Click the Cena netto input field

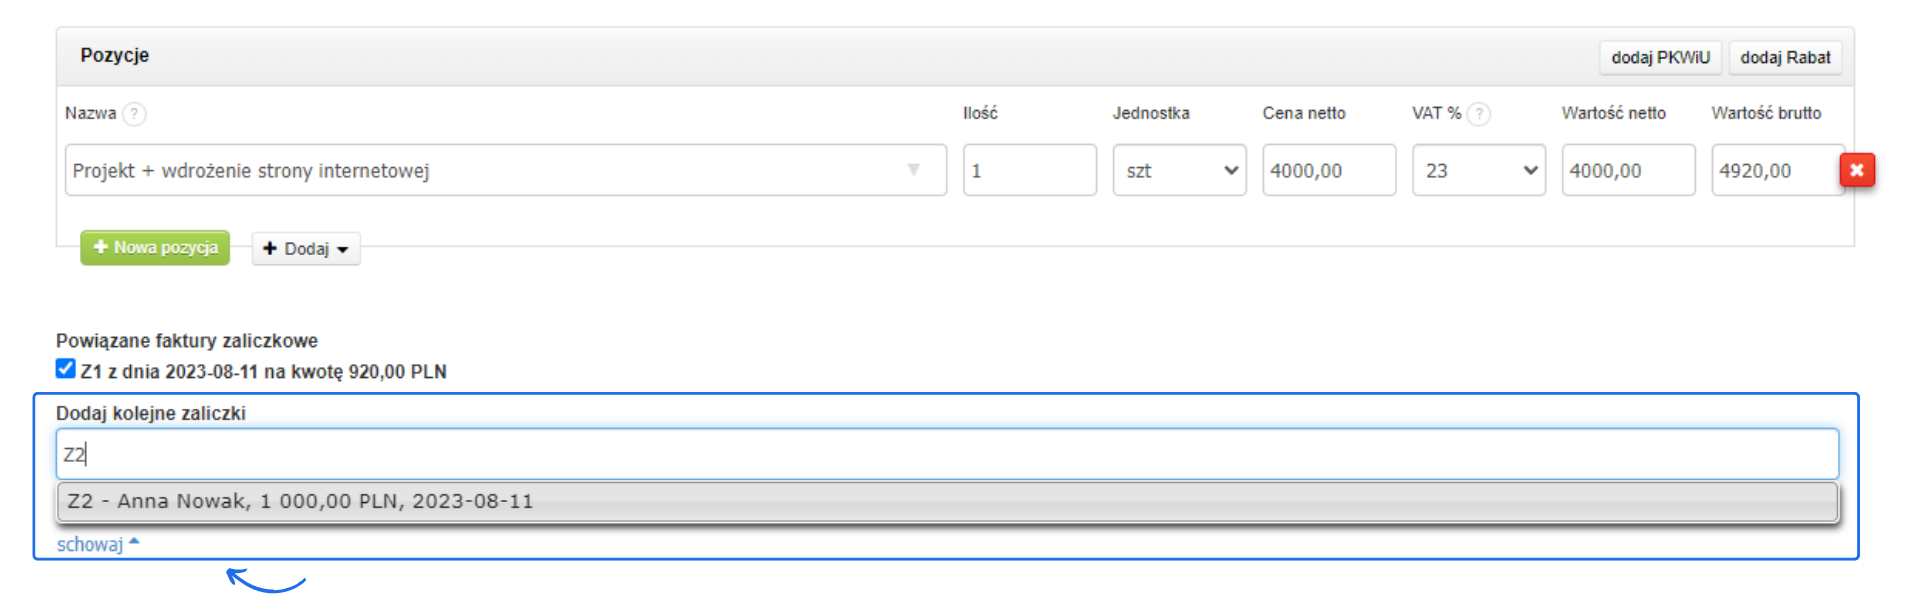coord(1328,170)
